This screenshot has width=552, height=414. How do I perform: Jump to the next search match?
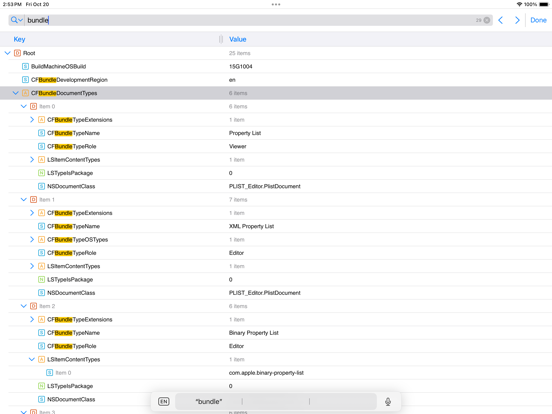(x=517, y=20)
